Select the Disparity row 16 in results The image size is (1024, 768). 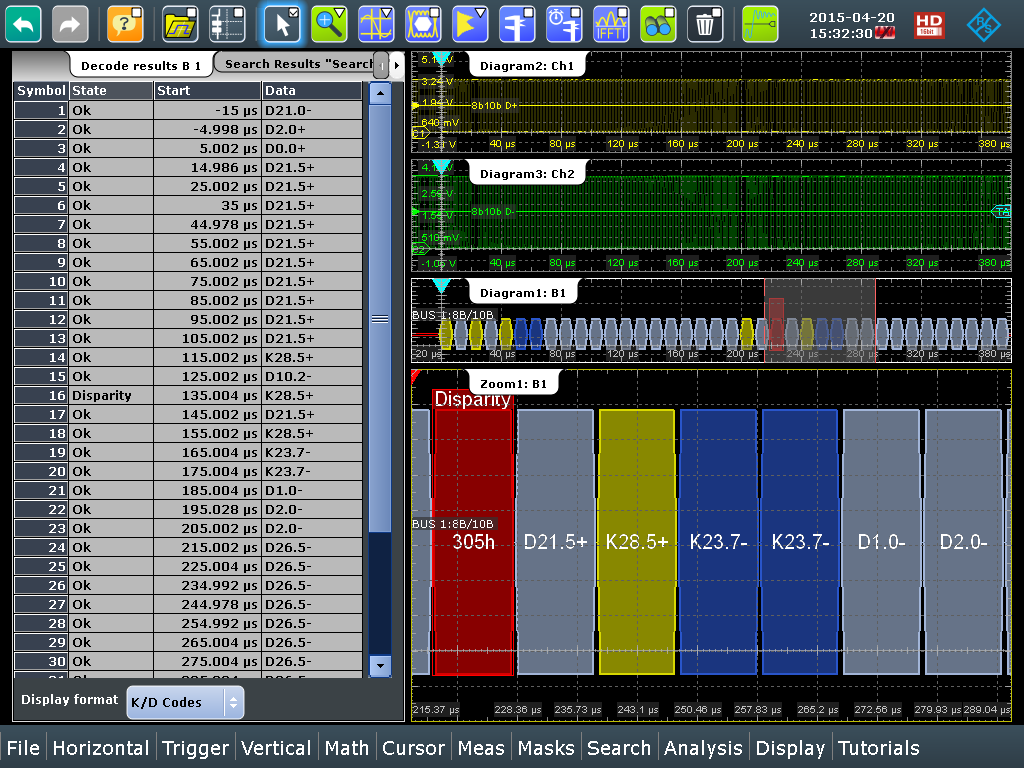coord(188,395)
